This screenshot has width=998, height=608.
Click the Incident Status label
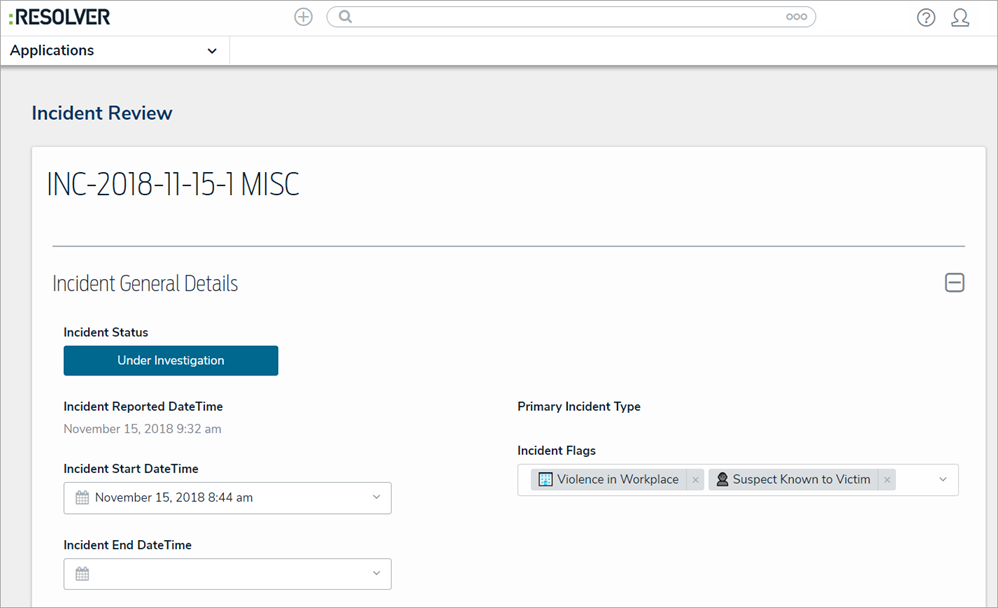pos(106,332)
